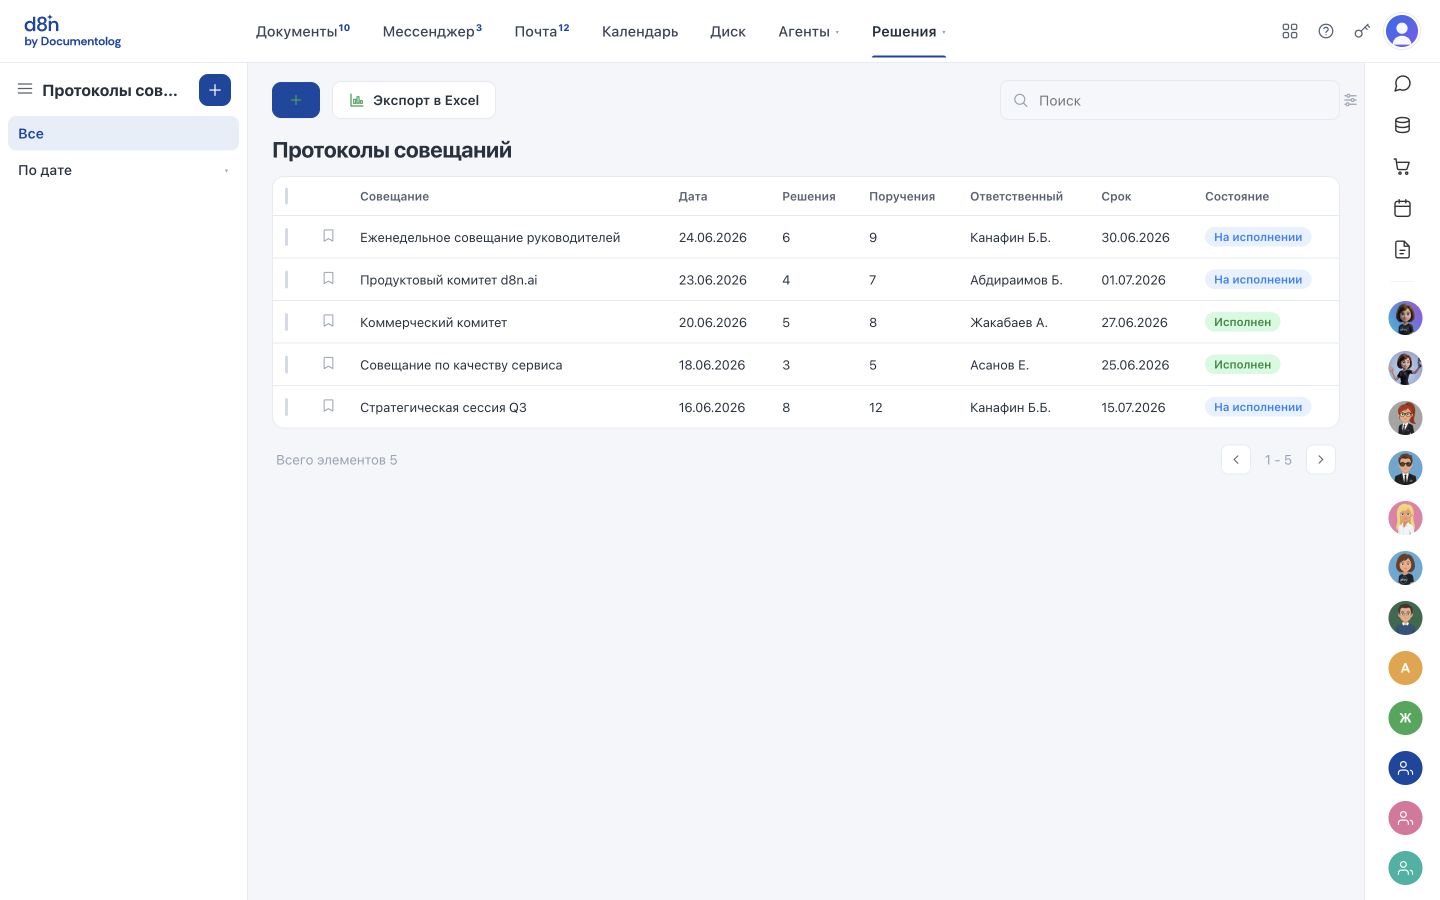Open the first cartoon avatar contact in sidebar

click(x=1405, y=318)
